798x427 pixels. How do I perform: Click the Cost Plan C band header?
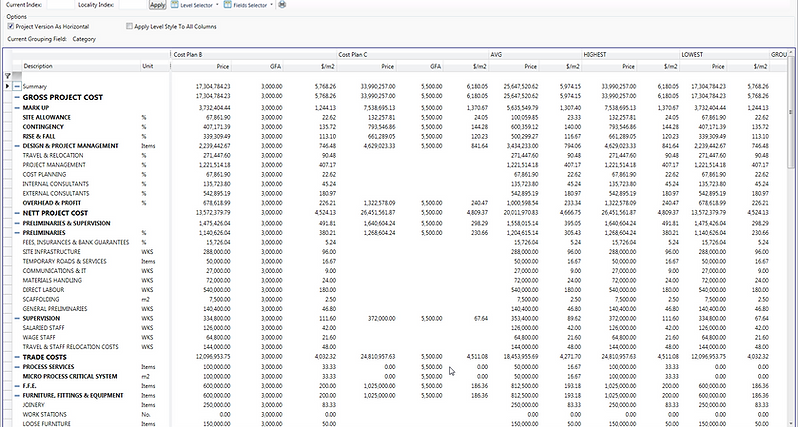412,54
